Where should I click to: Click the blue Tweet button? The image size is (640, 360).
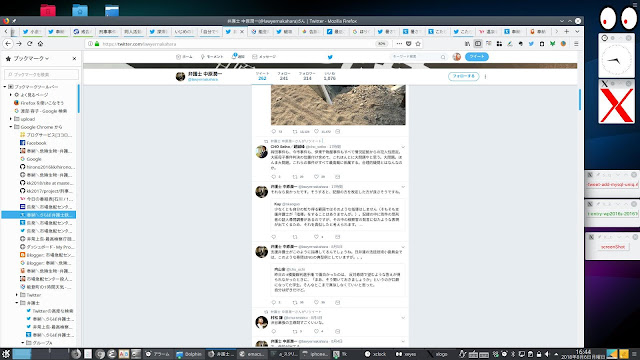point(477,57)
